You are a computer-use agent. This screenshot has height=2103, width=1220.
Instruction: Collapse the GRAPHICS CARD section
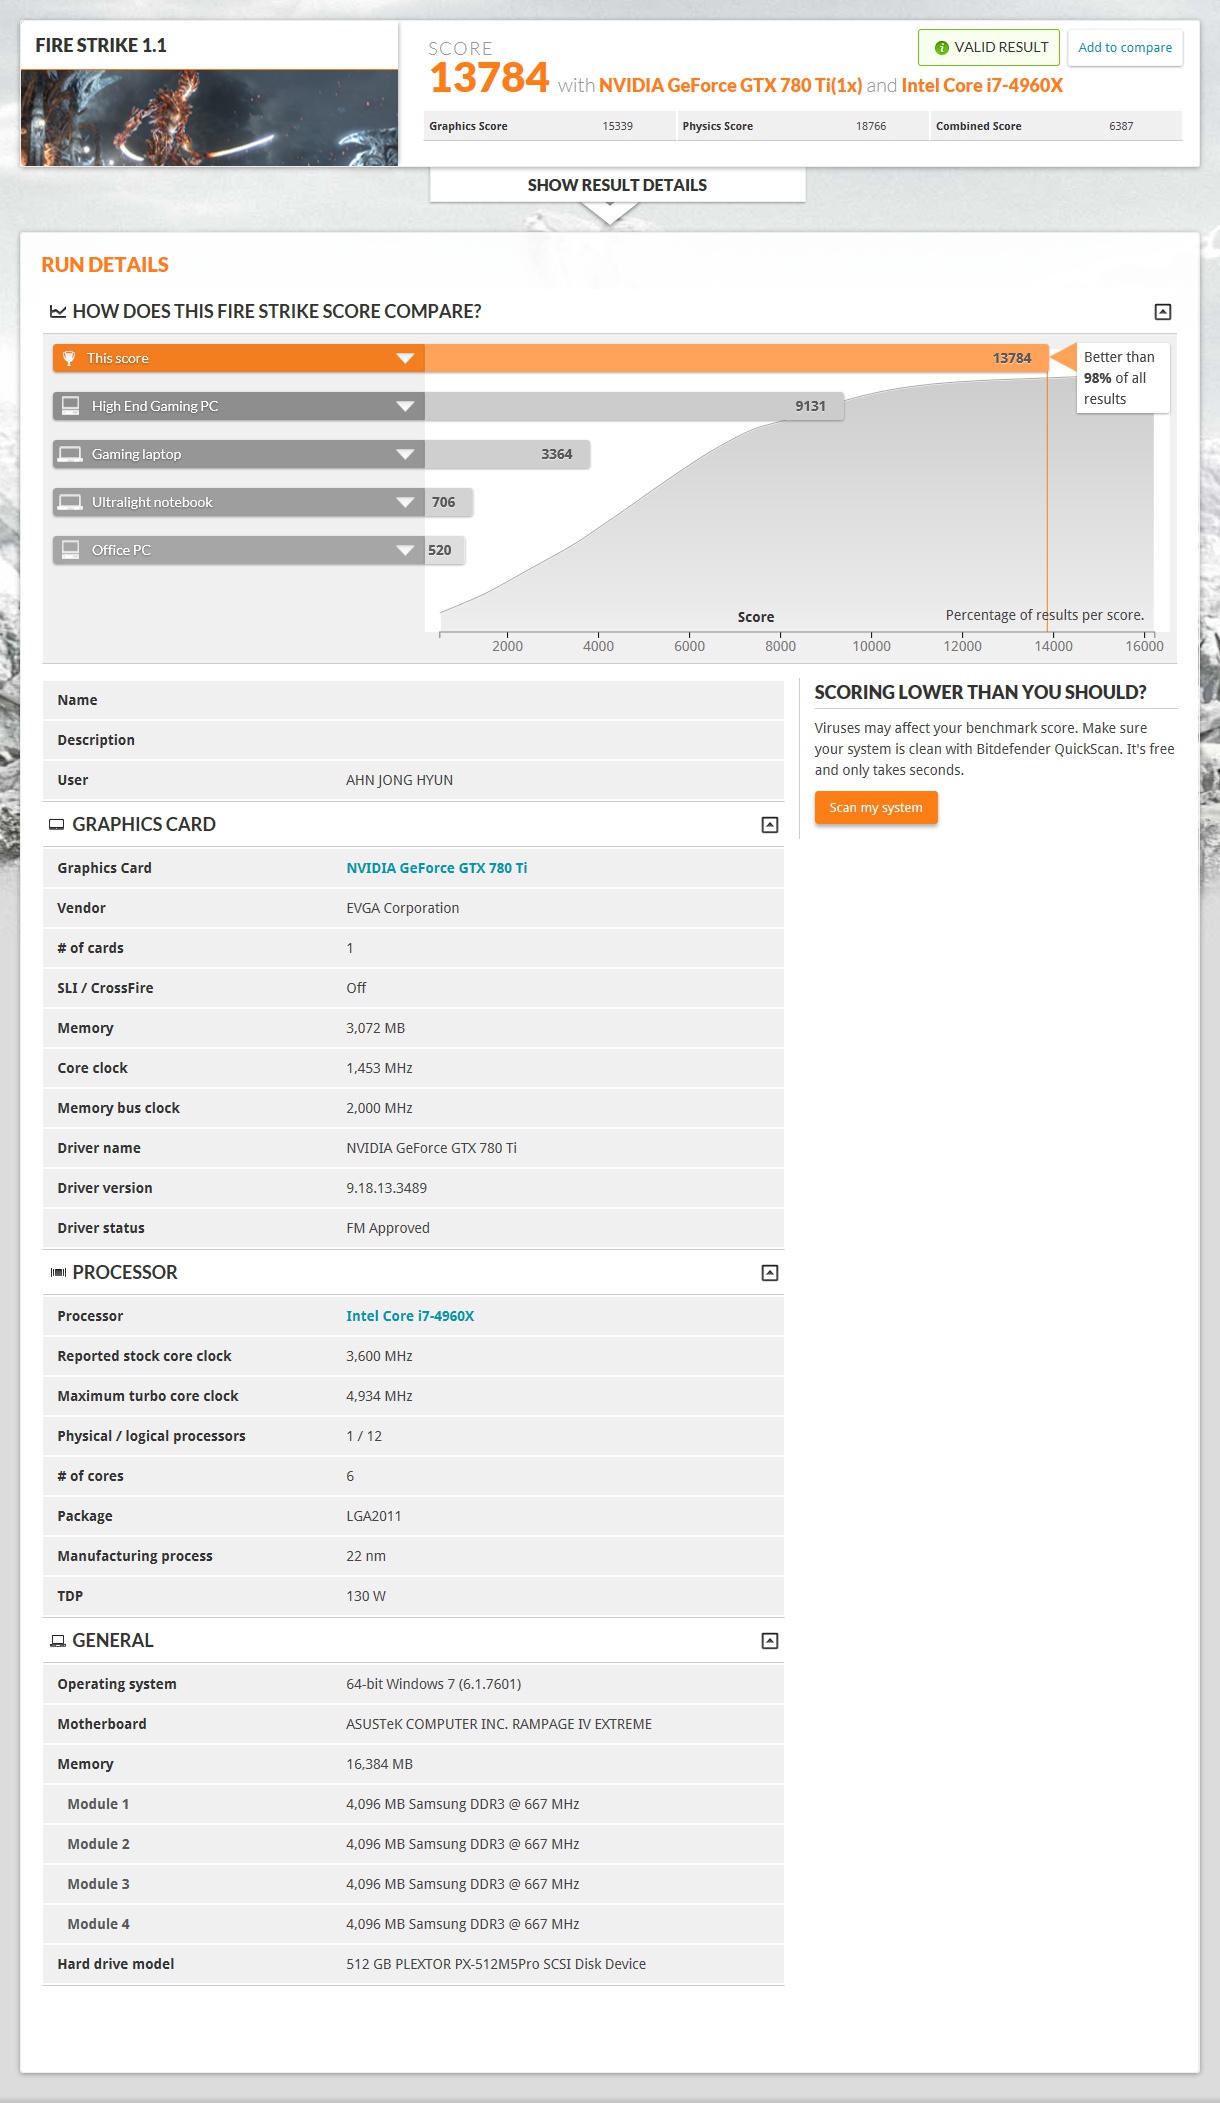click(770, 825)
